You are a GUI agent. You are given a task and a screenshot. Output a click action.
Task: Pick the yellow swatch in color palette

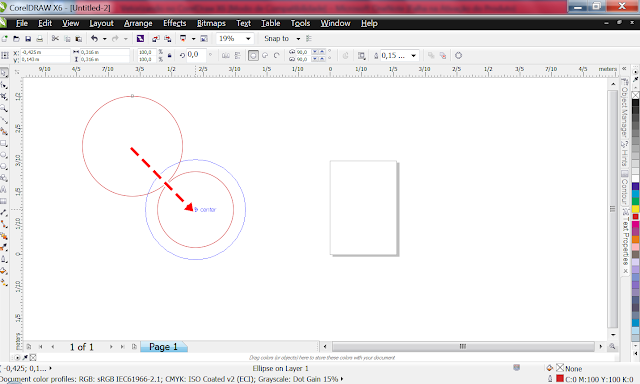coord(636,209)
